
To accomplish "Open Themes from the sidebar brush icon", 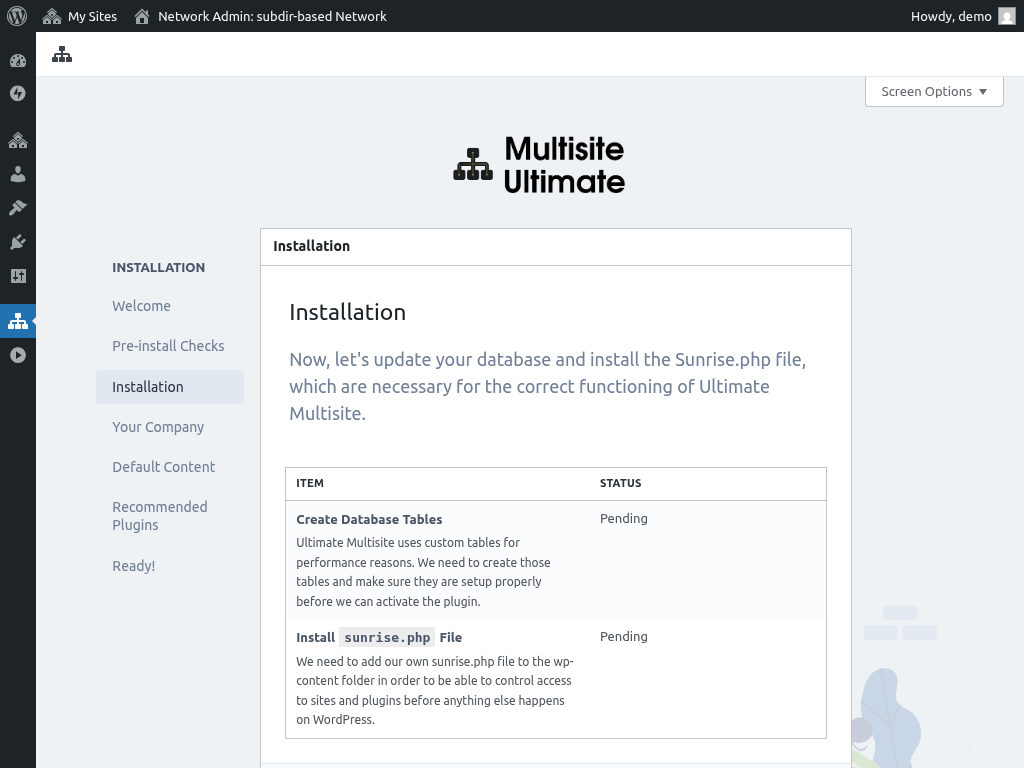I will point(18,208).
